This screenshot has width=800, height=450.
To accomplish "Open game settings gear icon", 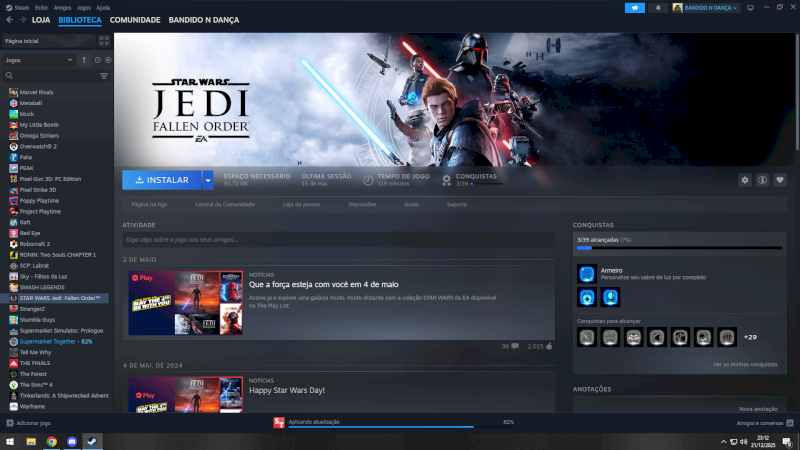I will (x=744, y=180).
